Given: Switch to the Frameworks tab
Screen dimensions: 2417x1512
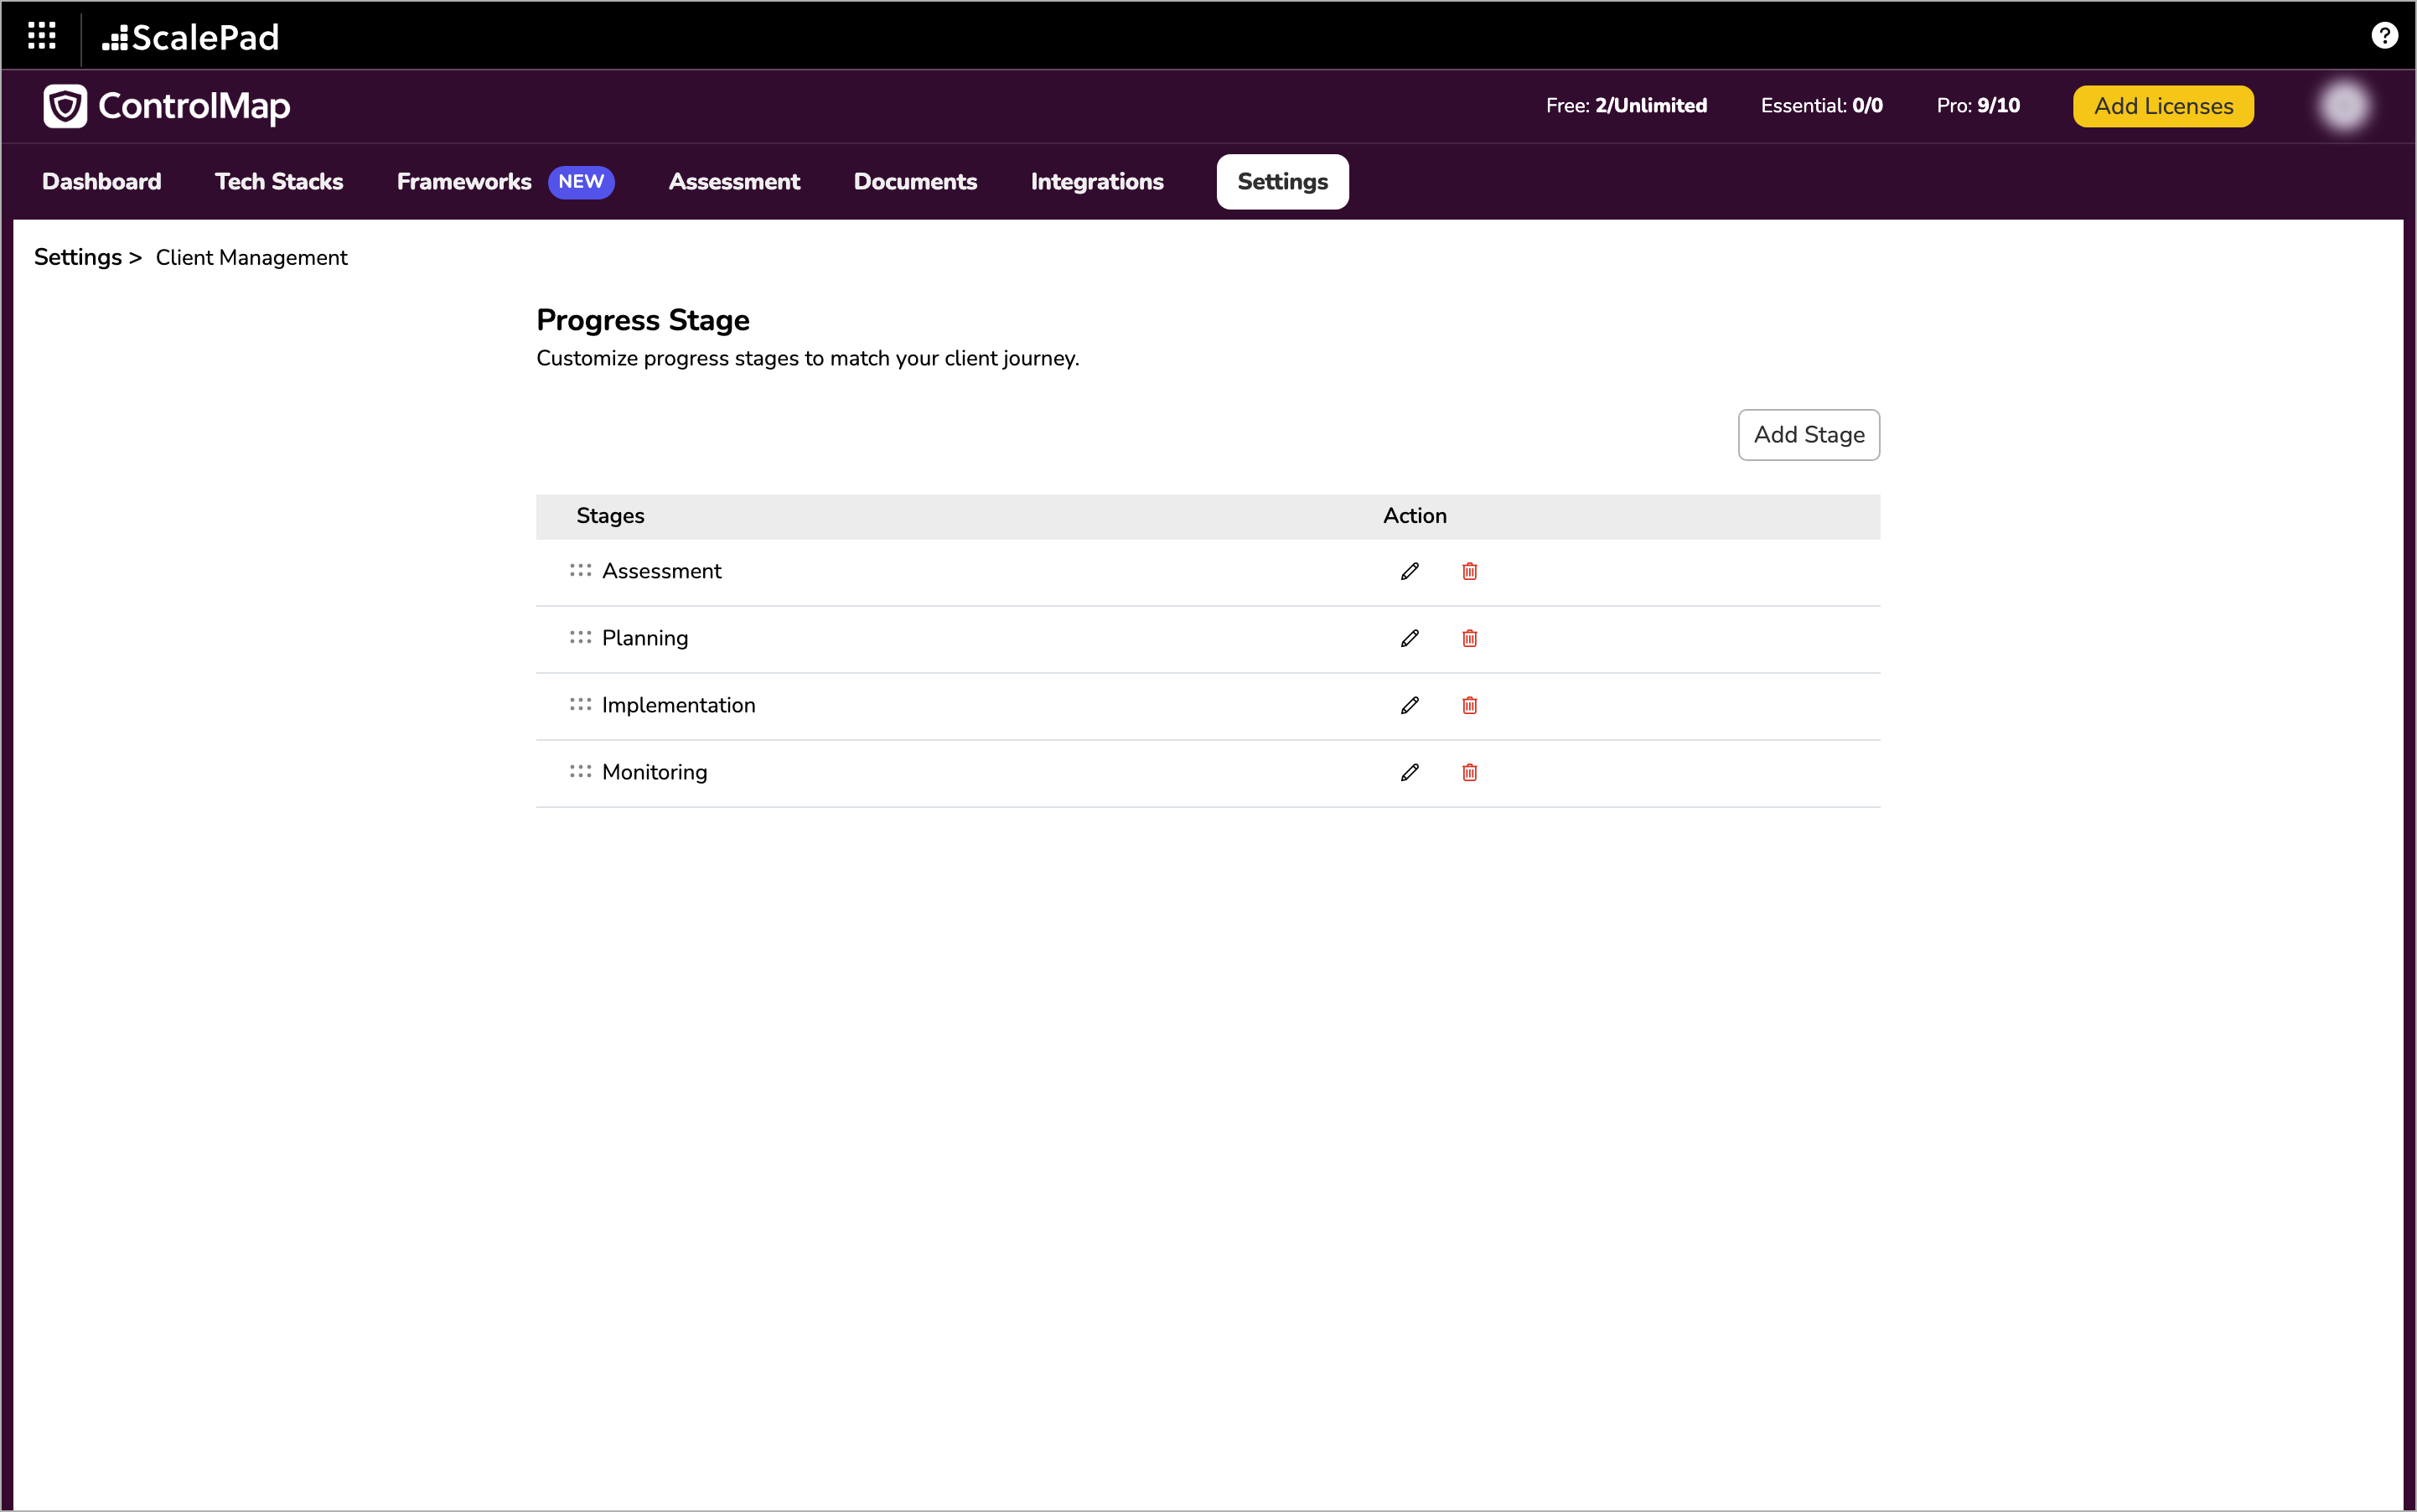Looking at the screenshot, I should (x=464, y=182).
